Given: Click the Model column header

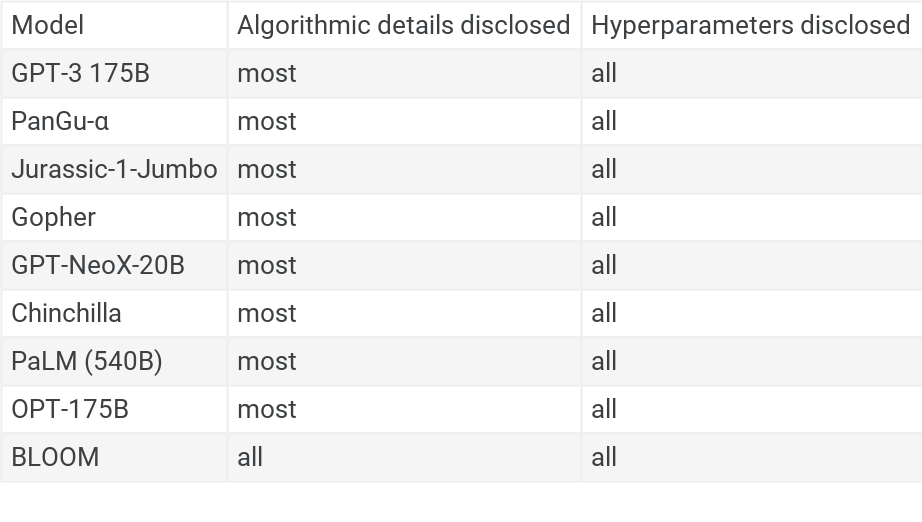Looking at the screenshot, I should [x=48, y=25].
